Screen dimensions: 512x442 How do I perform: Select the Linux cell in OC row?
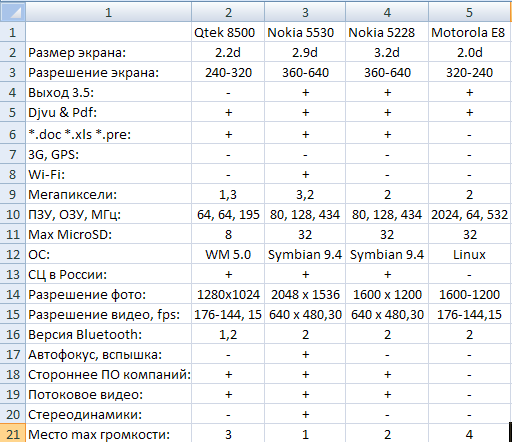coord(470,254)
